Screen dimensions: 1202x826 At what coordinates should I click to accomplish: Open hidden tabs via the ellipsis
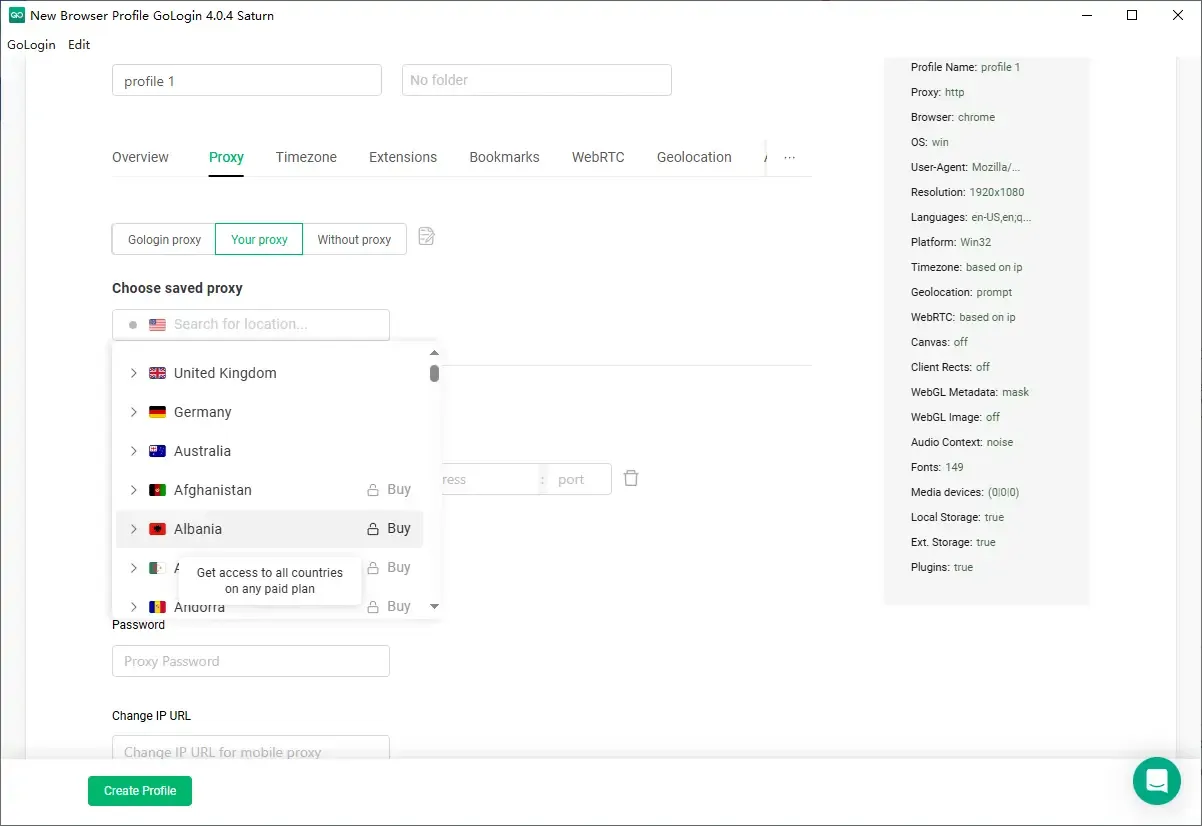coord(789,157)
